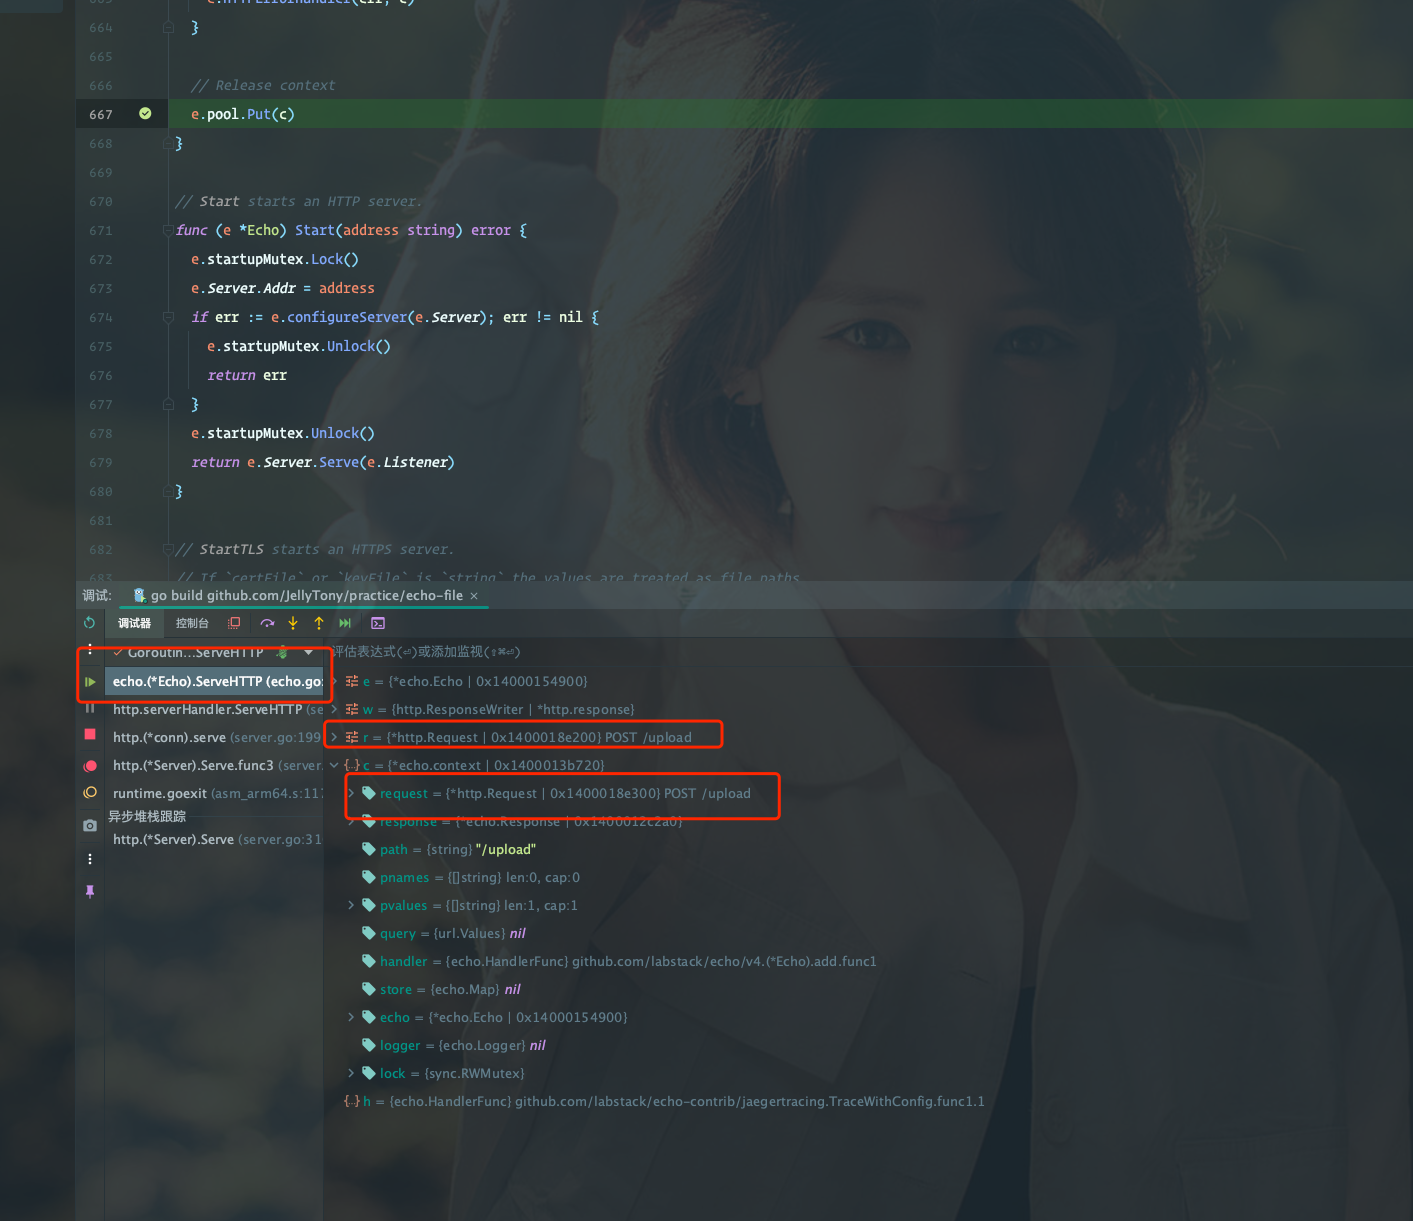1413x1221 pixels.
Task: Select the store echo.Map nil row
Action: [868, 989]
